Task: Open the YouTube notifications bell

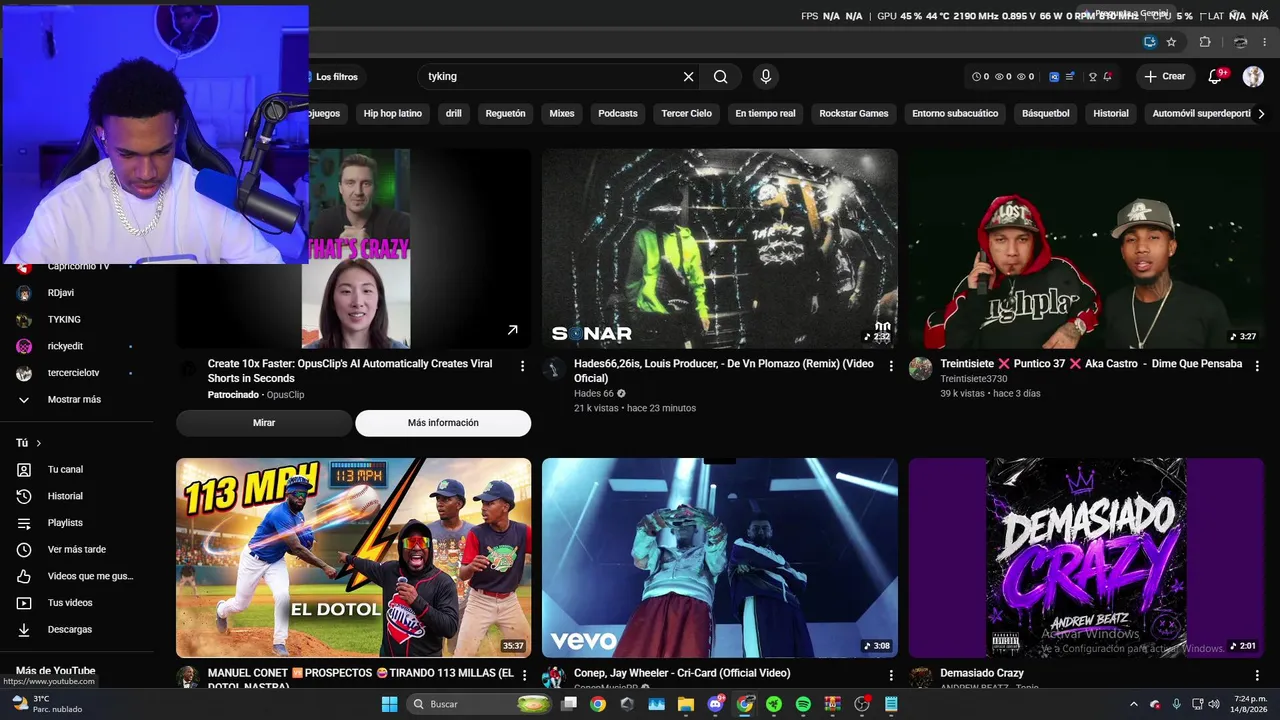Action: click(x=1216, y=77)
